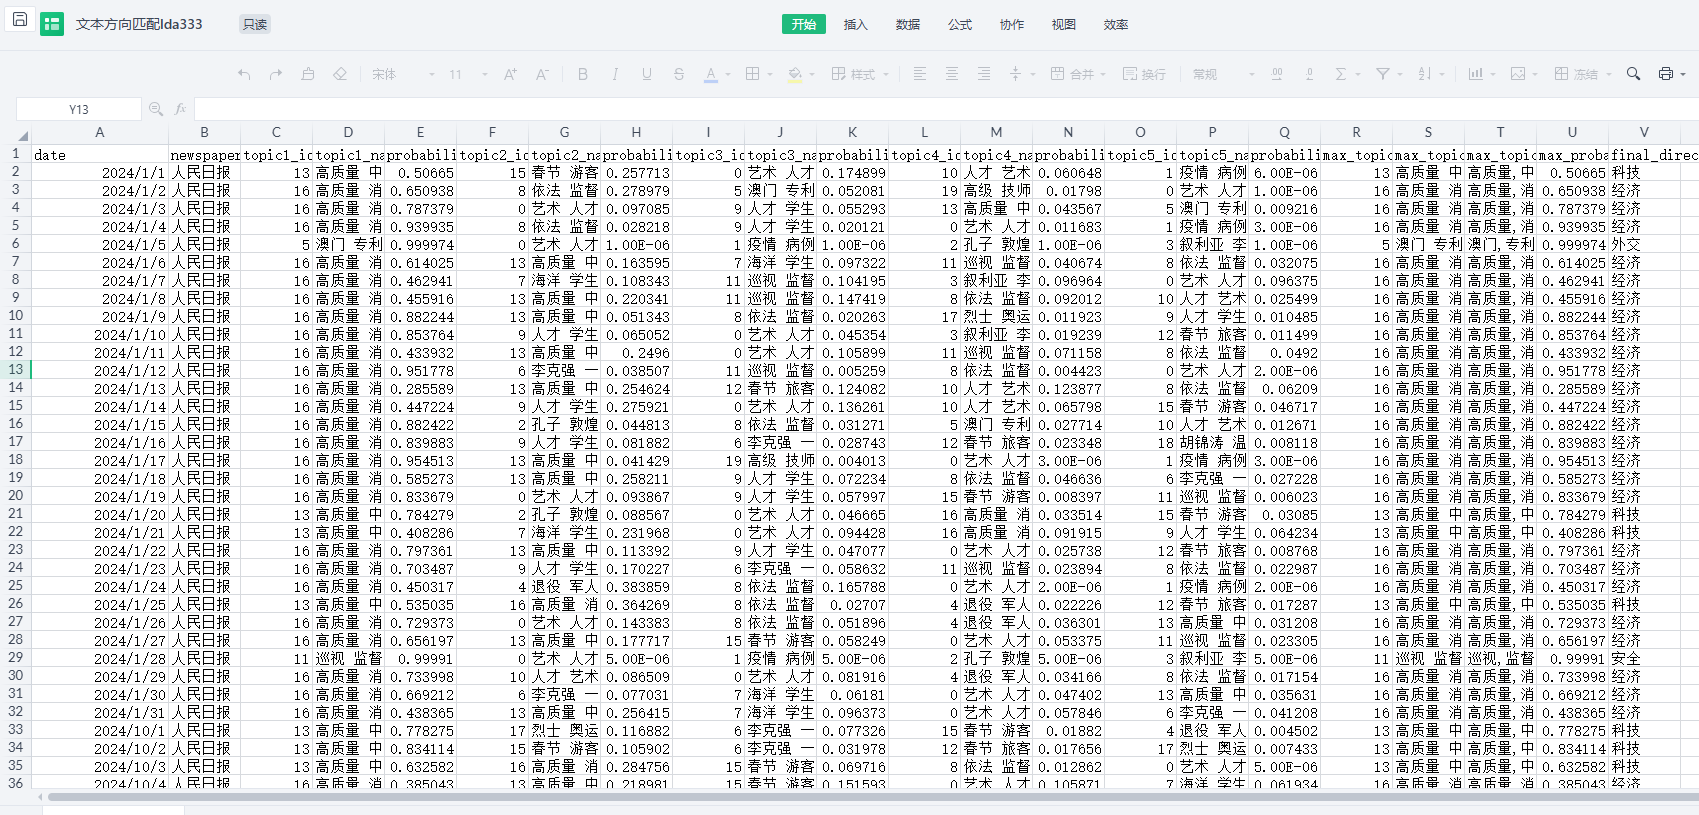Click the 'date' header cell
Image resolution: width=1699 pixels, height=815 pixels.
[x=100, y=154]
